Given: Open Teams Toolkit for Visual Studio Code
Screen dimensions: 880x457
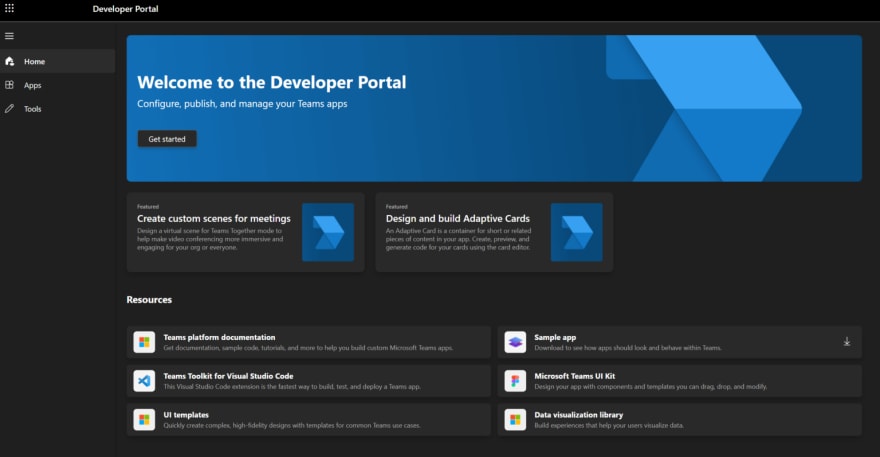Looking at the screenshot, I should click(x=309, y=381).
